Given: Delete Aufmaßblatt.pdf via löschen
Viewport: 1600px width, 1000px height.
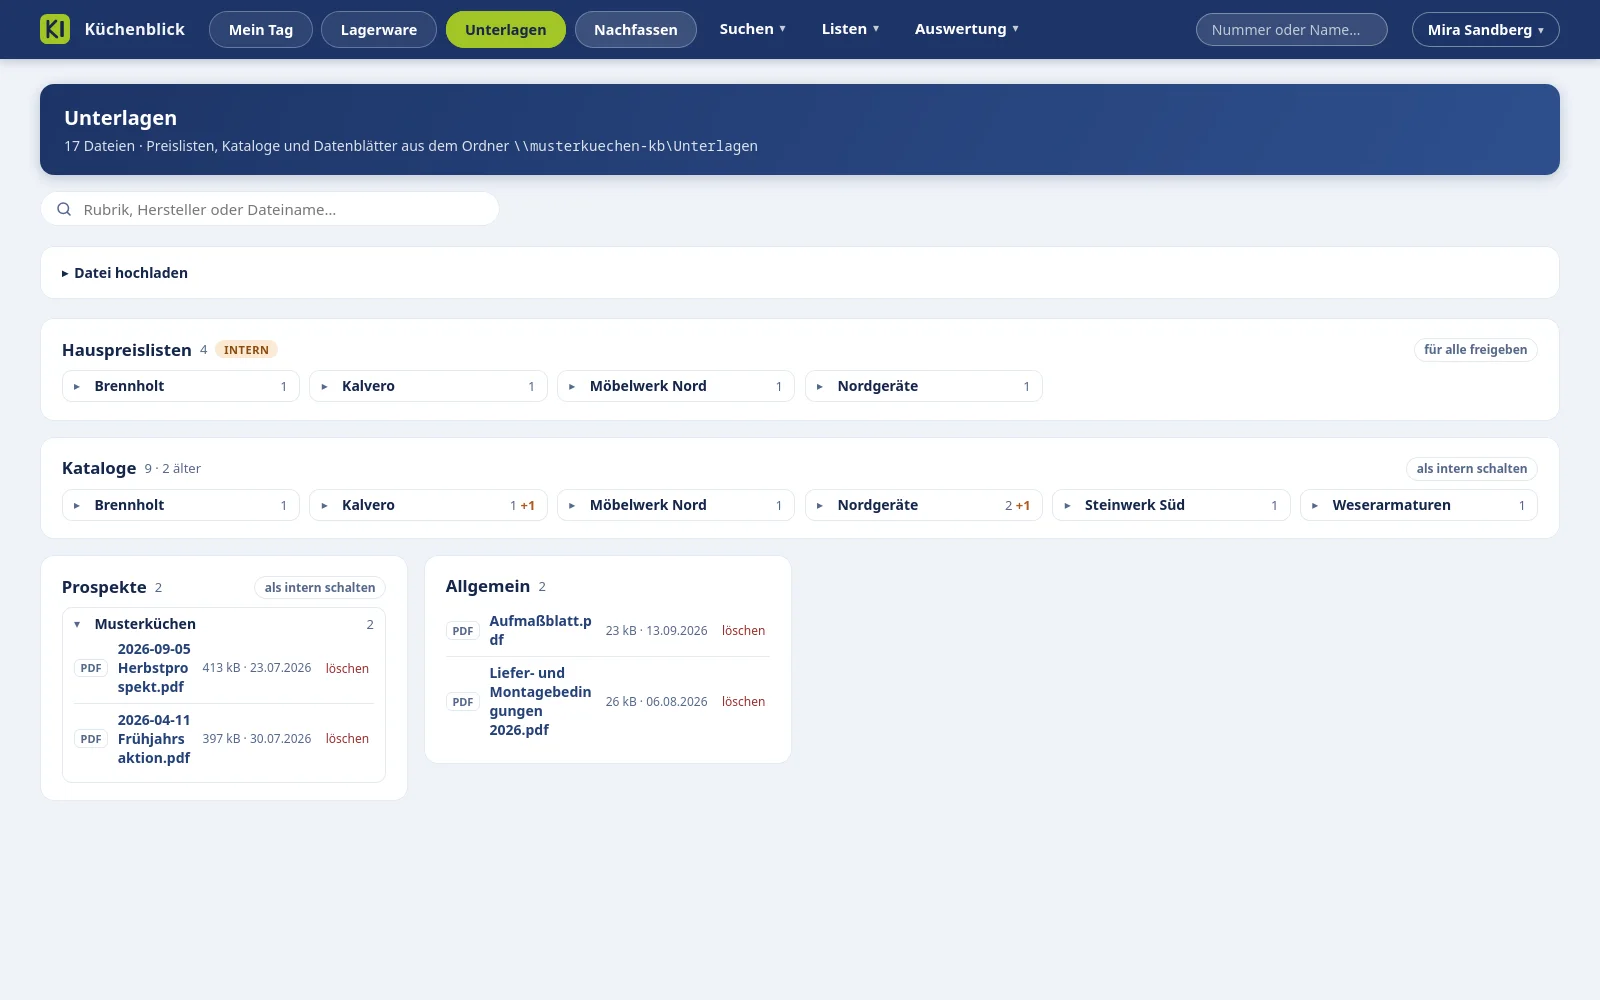Looking at the screenshot, I should click(x=743, y=631).
